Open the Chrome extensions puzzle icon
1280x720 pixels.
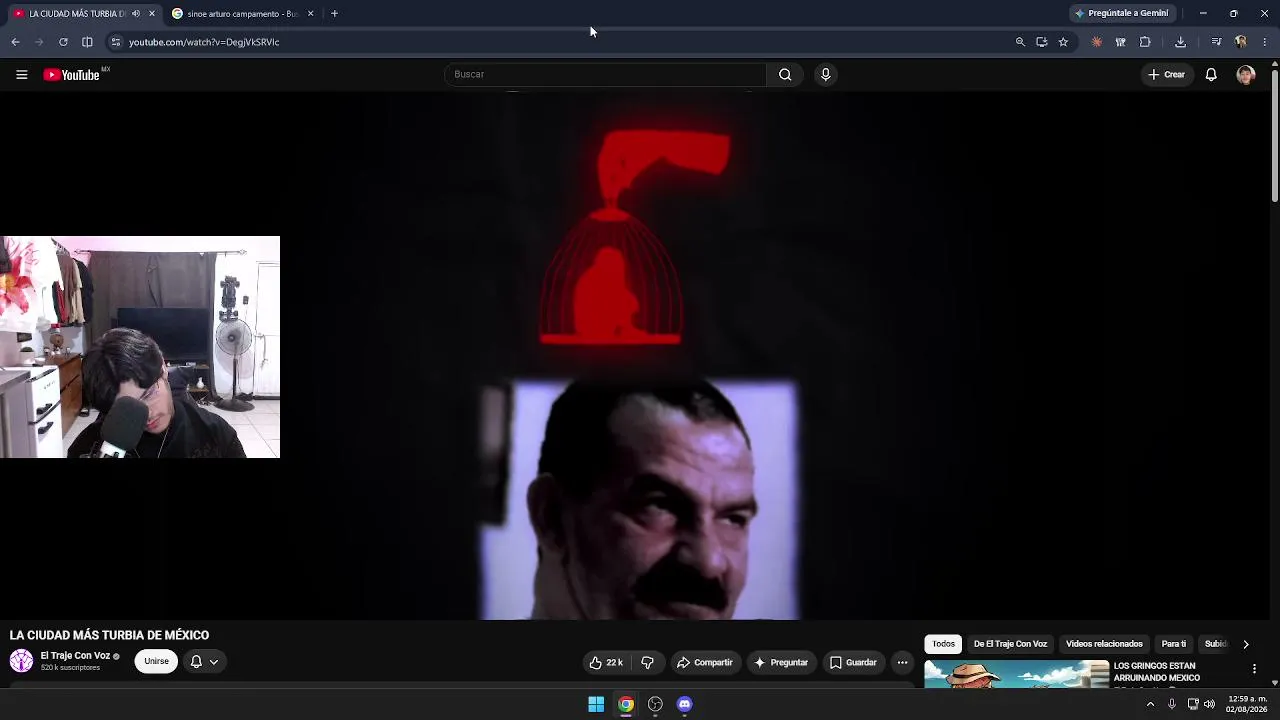point(1145,42)
